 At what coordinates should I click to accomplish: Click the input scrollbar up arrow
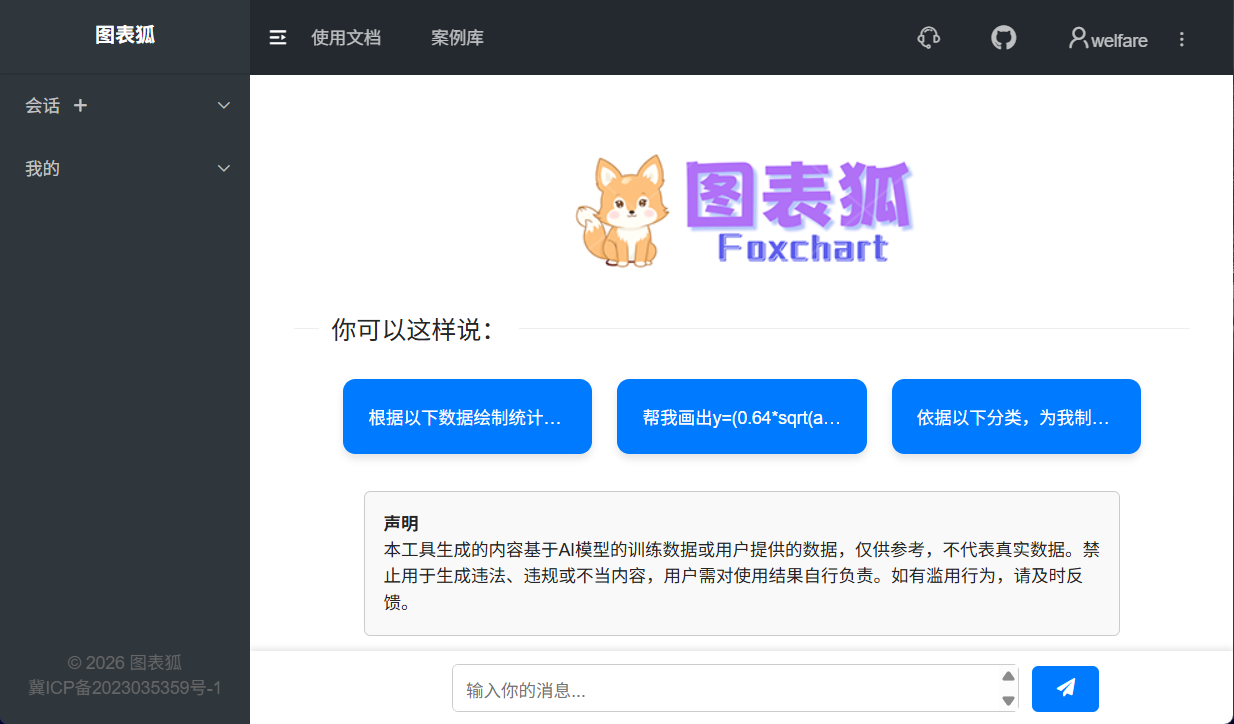tap(1008, 676)
